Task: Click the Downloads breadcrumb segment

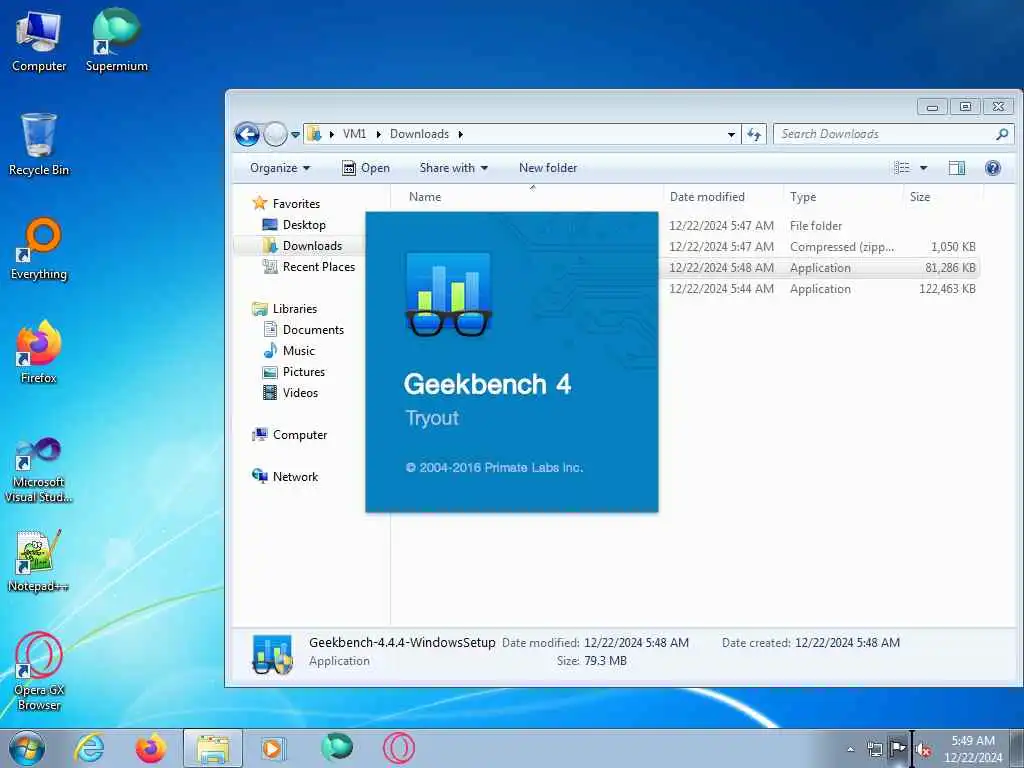Action: (x=419, y=134)
